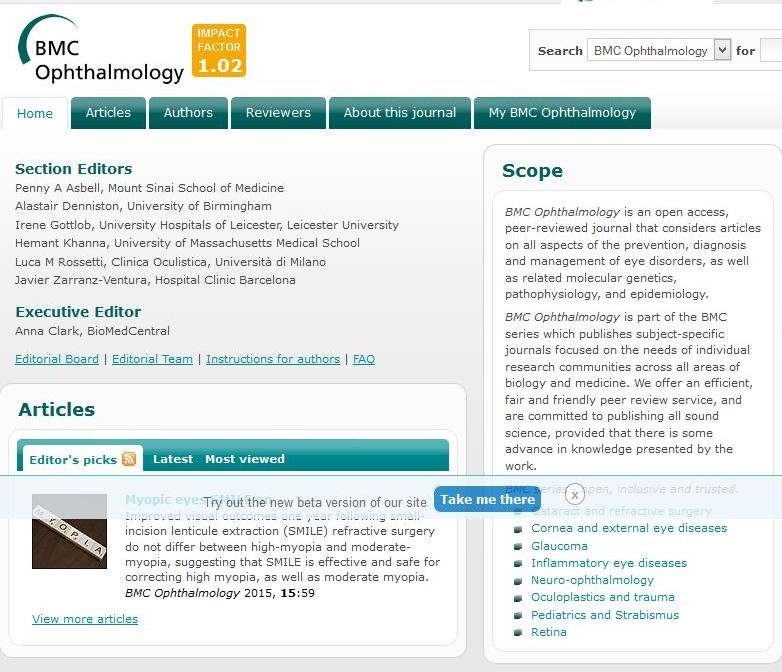The height and width of the screenshot is (672, 782).
Task: Click the Executive Editor heading
Action: click(x=78, y=312)
